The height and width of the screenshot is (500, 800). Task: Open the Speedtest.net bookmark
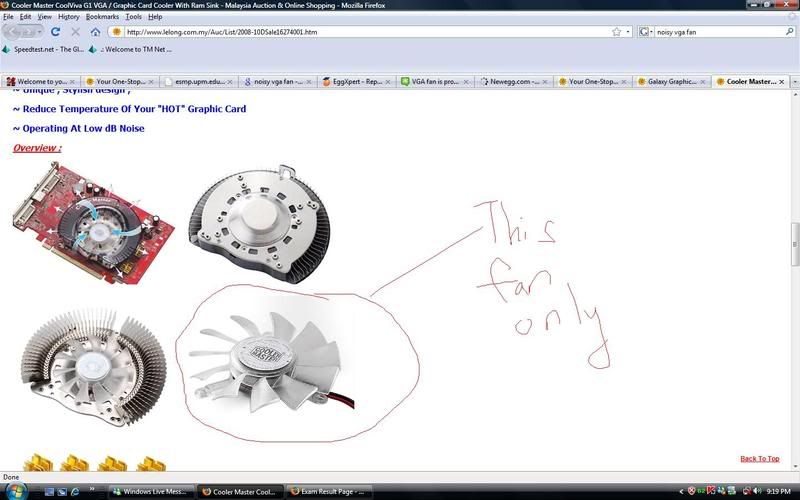pos(43,49)
